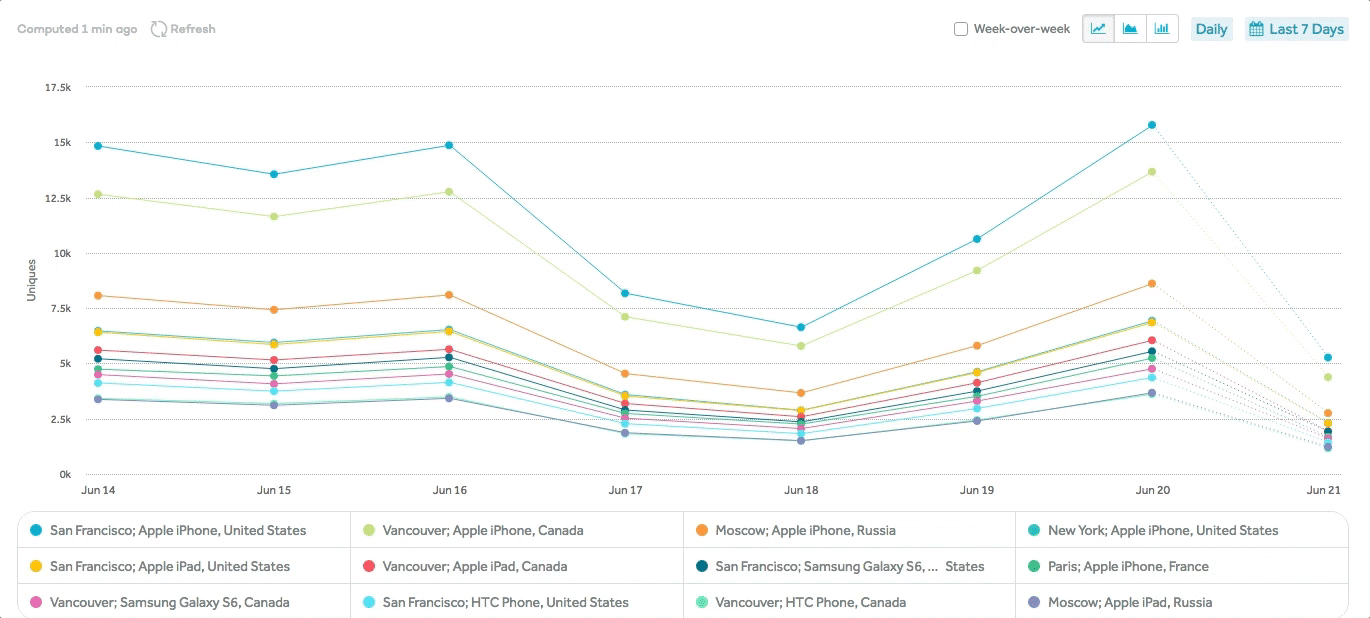Enable the Week-over-week checkbox
Image resolution: width=1370 pixels, height=618 pixels.
(961, 29)
